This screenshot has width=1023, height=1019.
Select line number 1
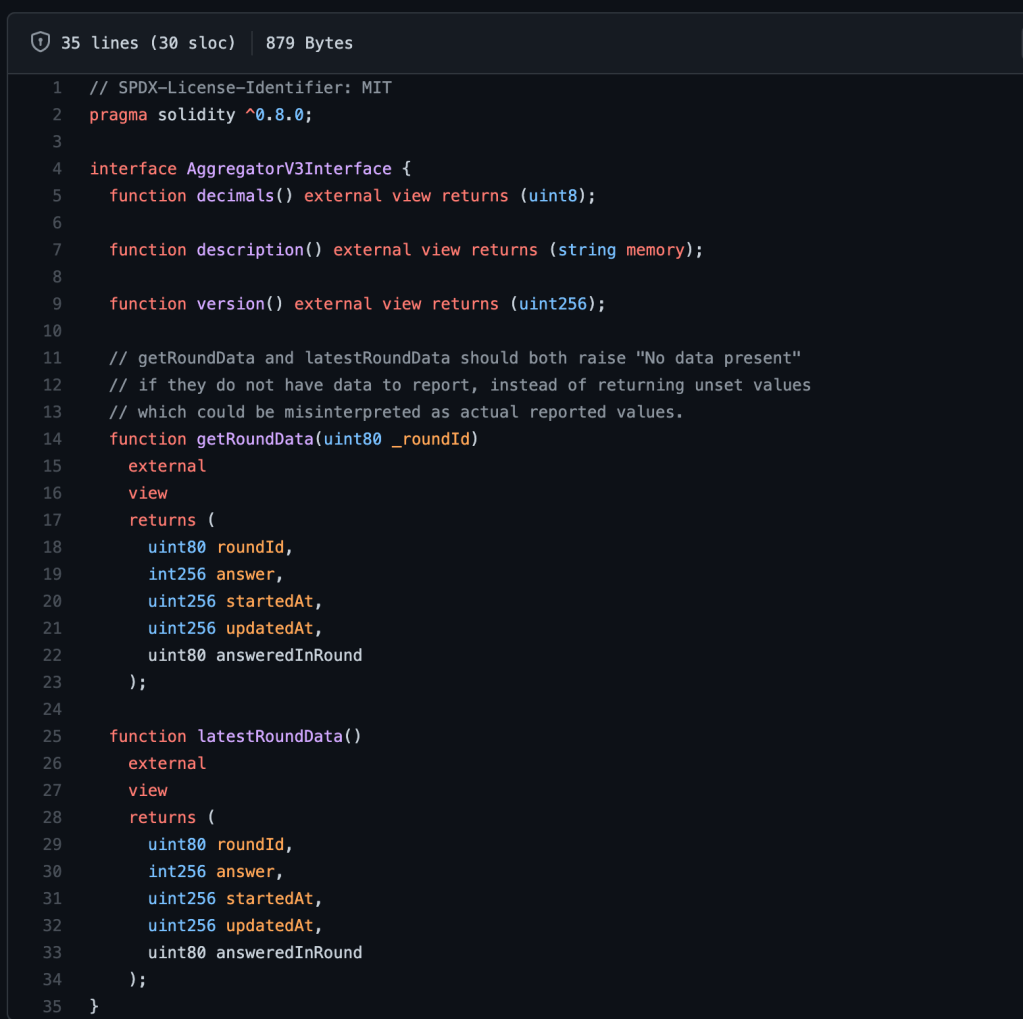(x=56, y=88)
